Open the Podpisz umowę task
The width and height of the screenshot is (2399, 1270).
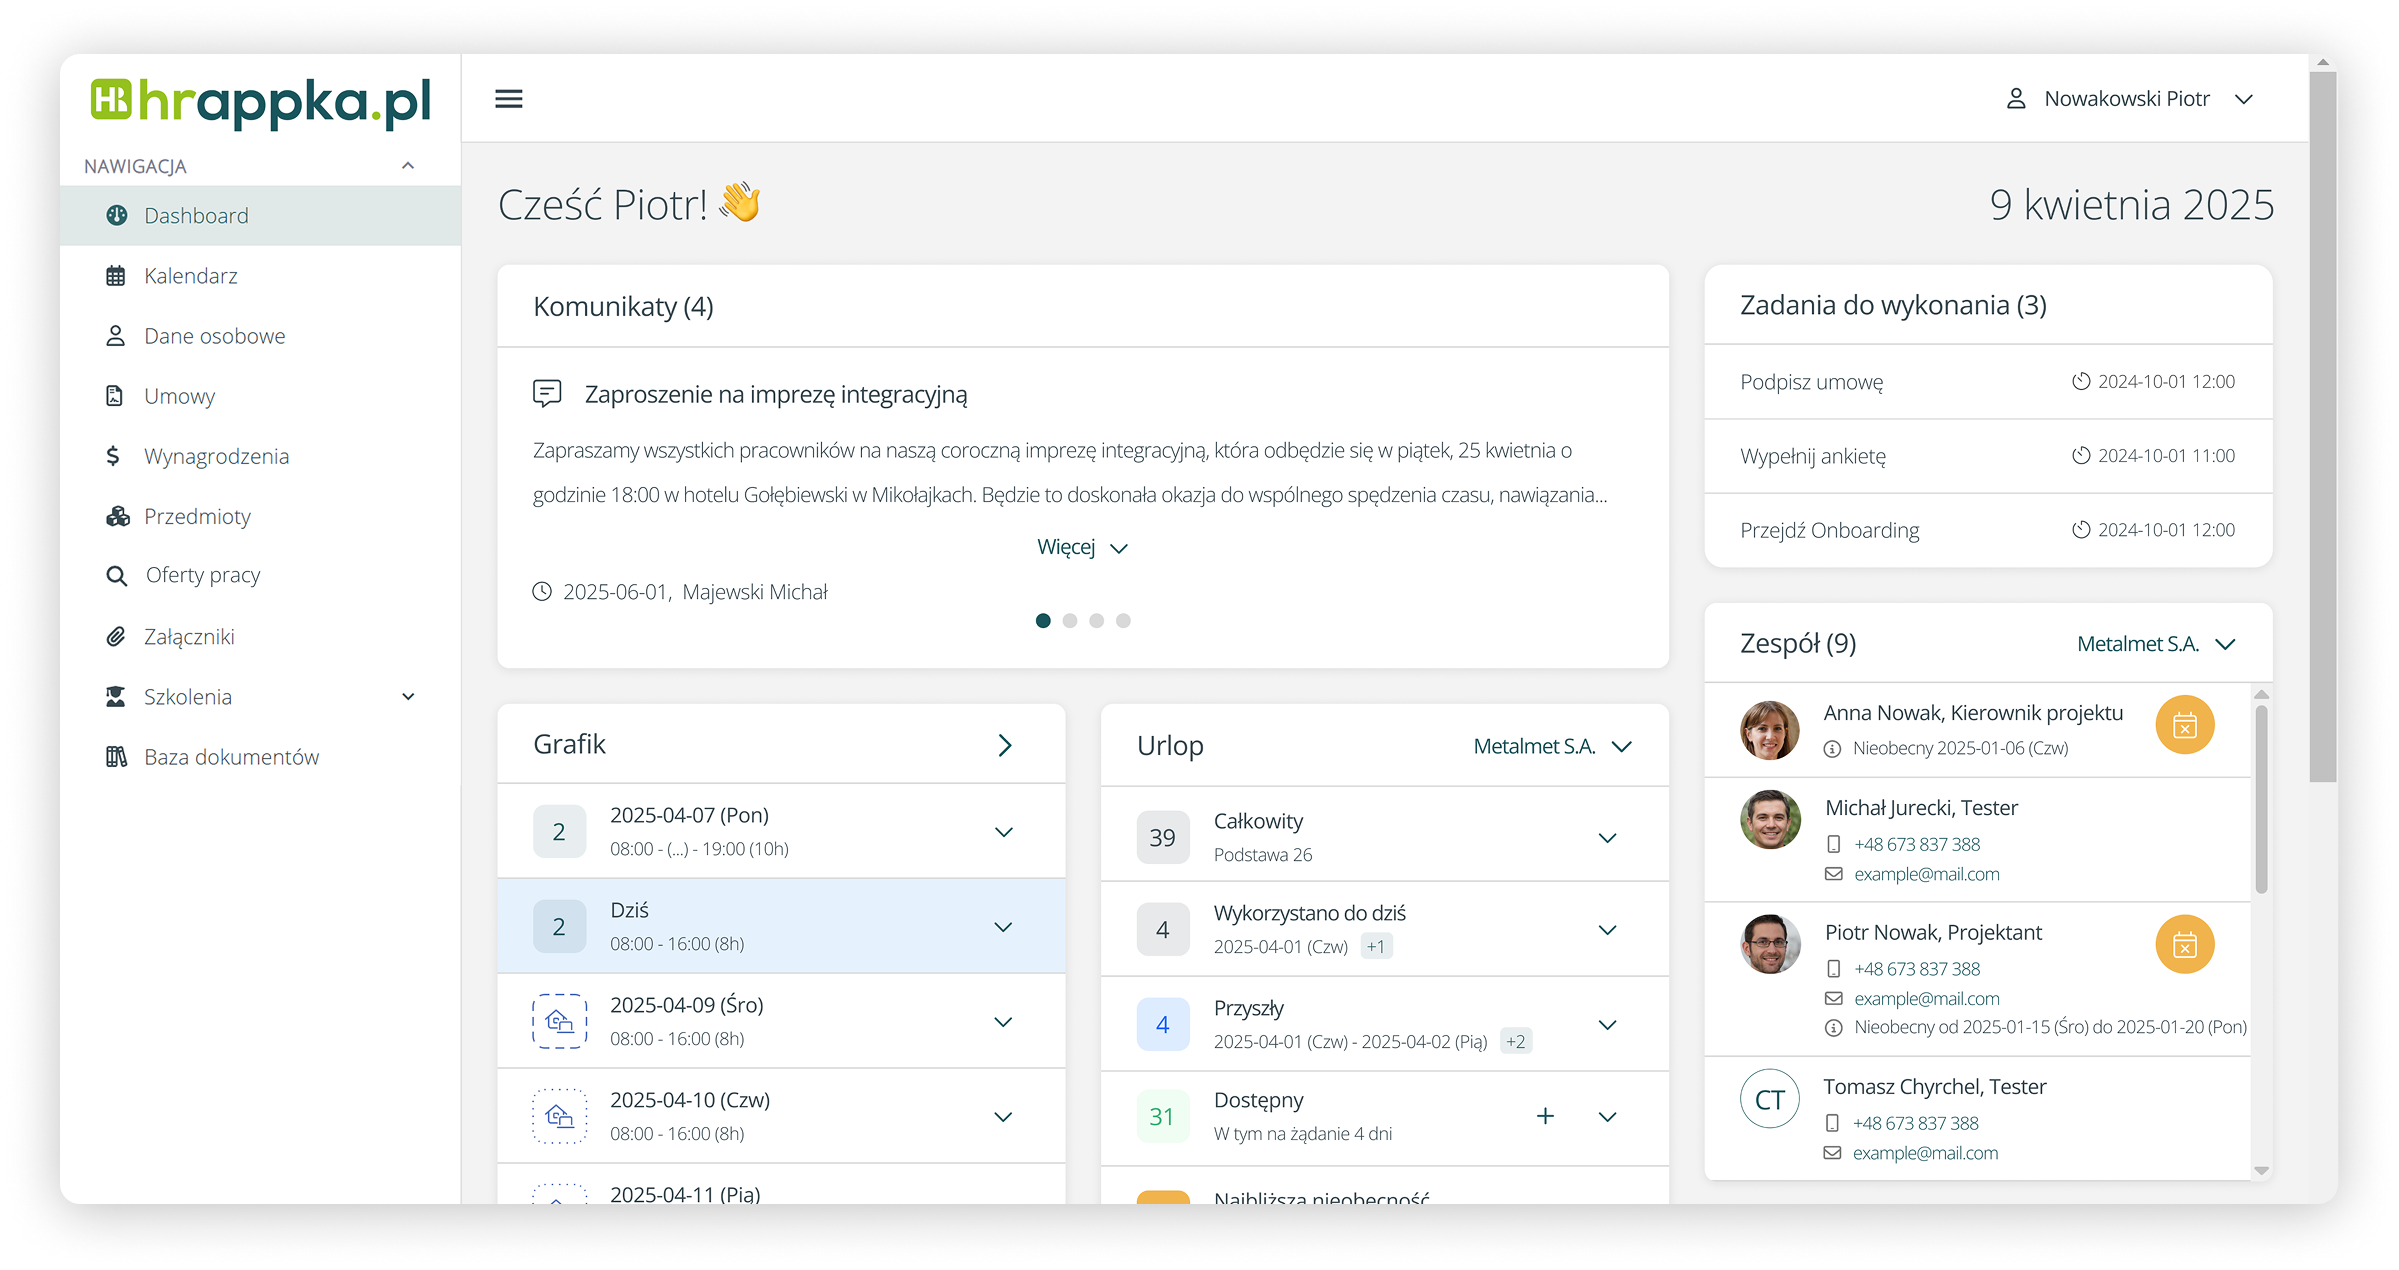pyautogui.click(x=1811, y=382)
